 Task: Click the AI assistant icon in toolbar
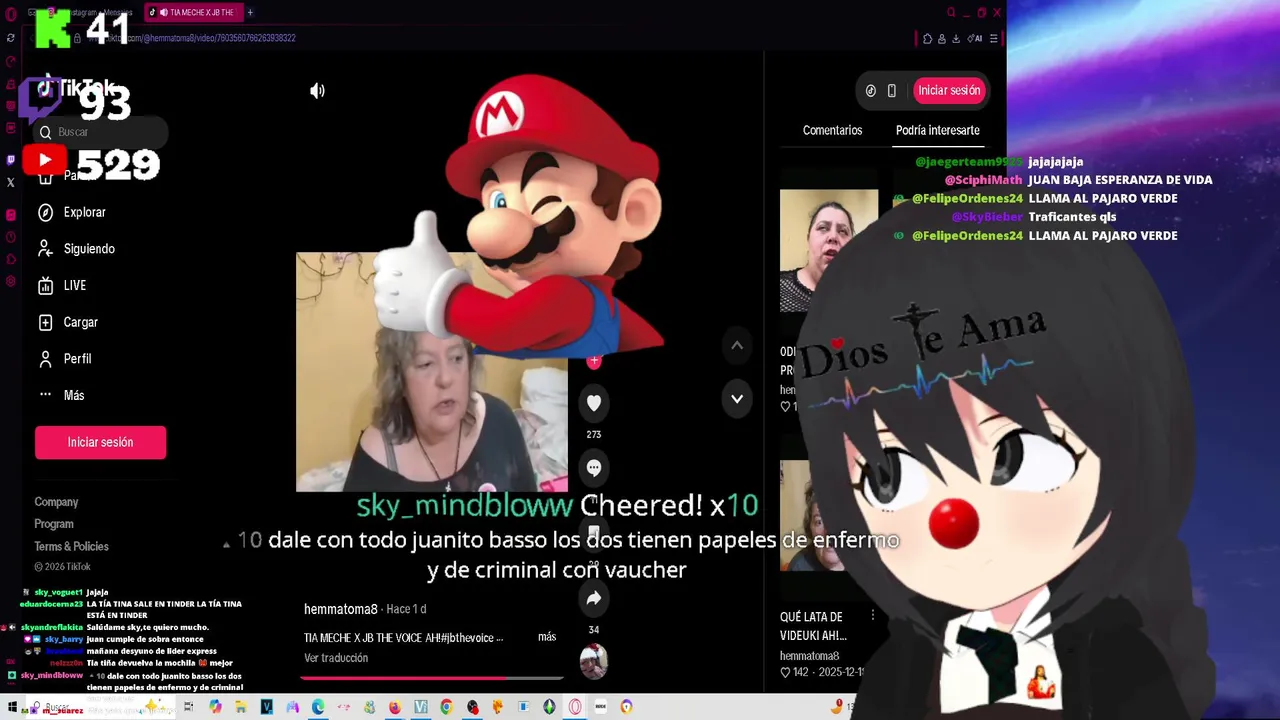[x=977, y=39]
